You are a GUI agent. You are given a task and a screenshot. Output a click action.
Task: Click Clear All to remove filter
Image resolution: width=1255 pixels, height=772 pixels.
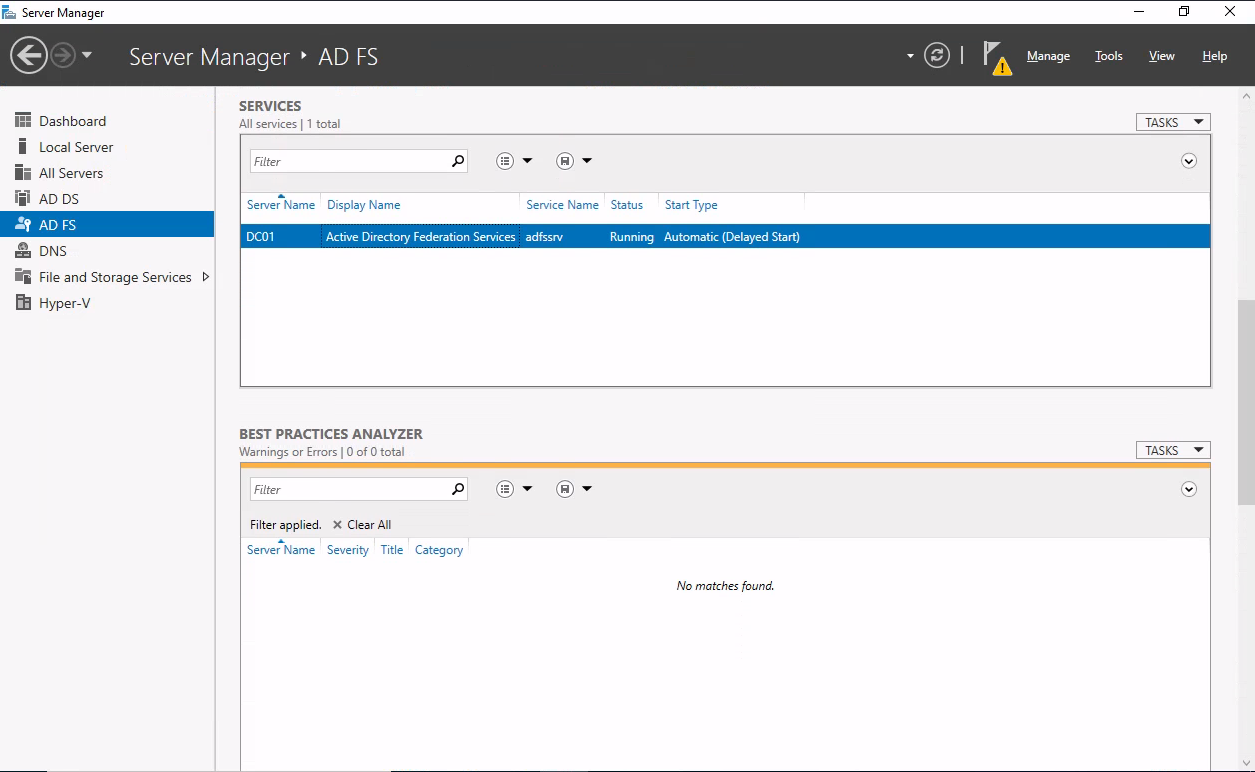362,525
